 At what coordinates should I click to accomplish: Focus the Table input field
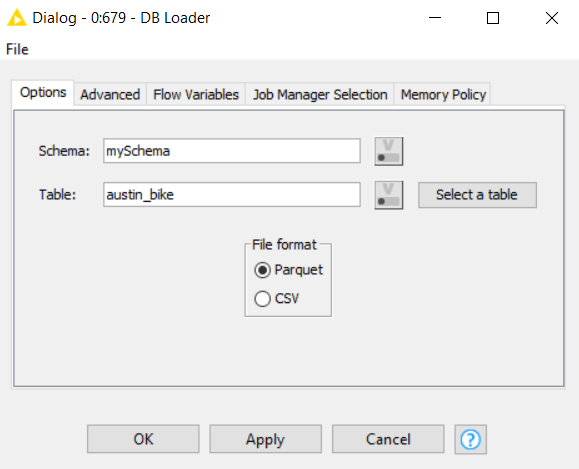point(232,195)
